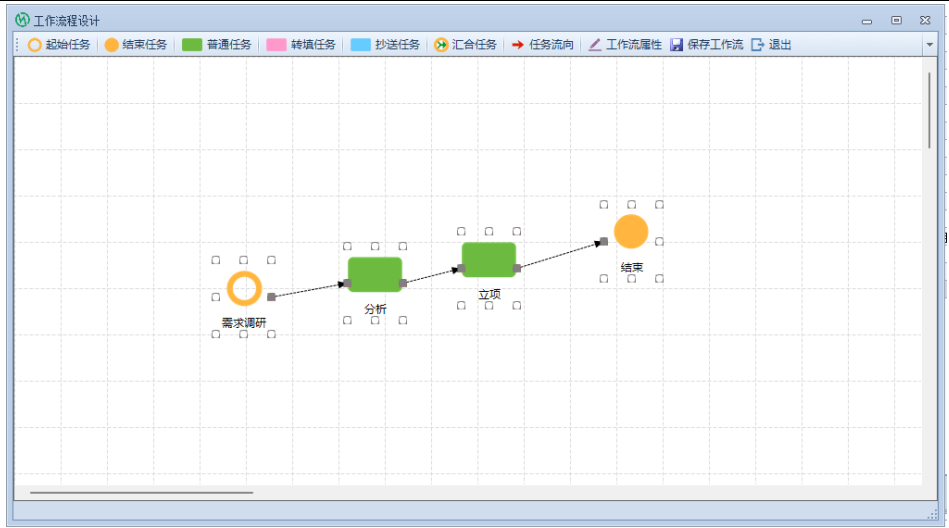Click the vertical scrollbar on the right

(x=929, y=110)
